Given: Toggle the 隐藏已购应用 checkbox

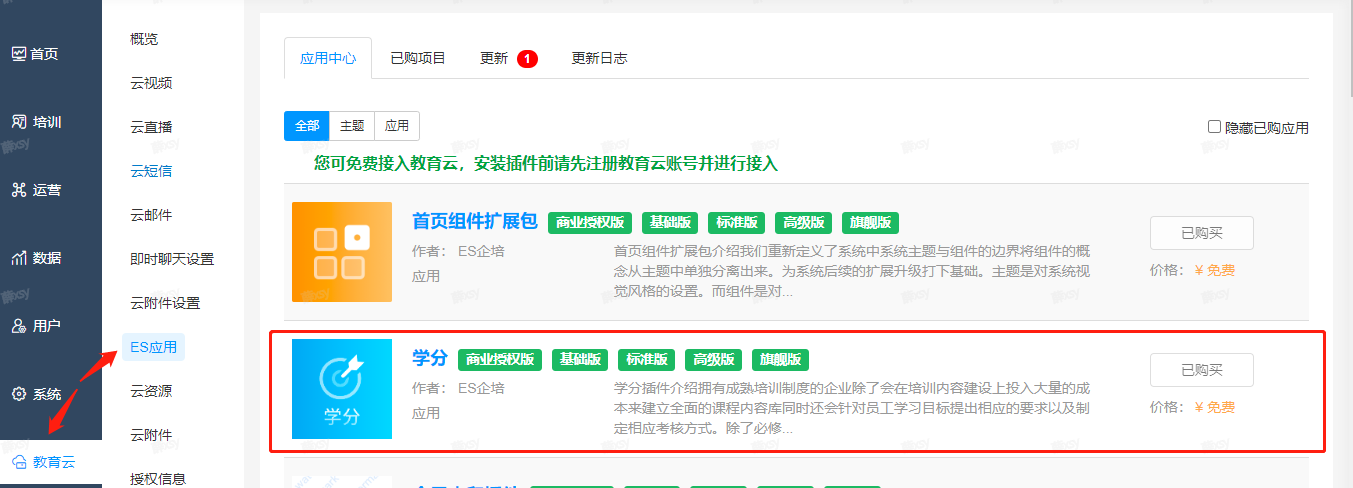Looking at the screenshot, I should pos(1215,127).
